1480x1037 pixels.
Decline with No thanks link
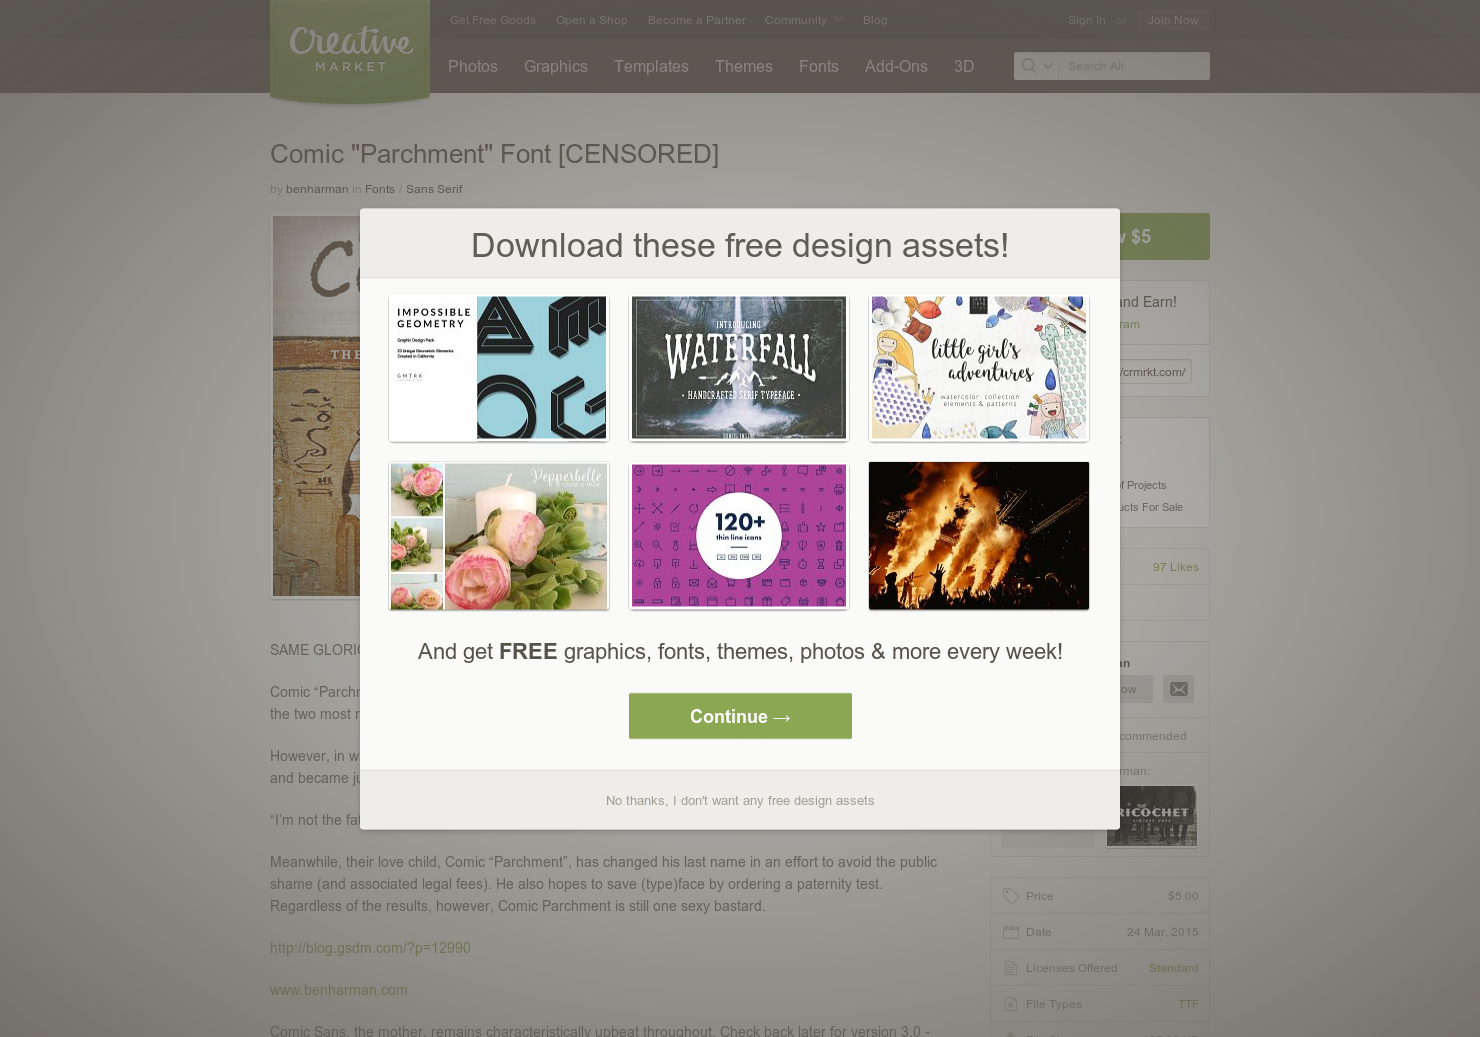[740, 801]
